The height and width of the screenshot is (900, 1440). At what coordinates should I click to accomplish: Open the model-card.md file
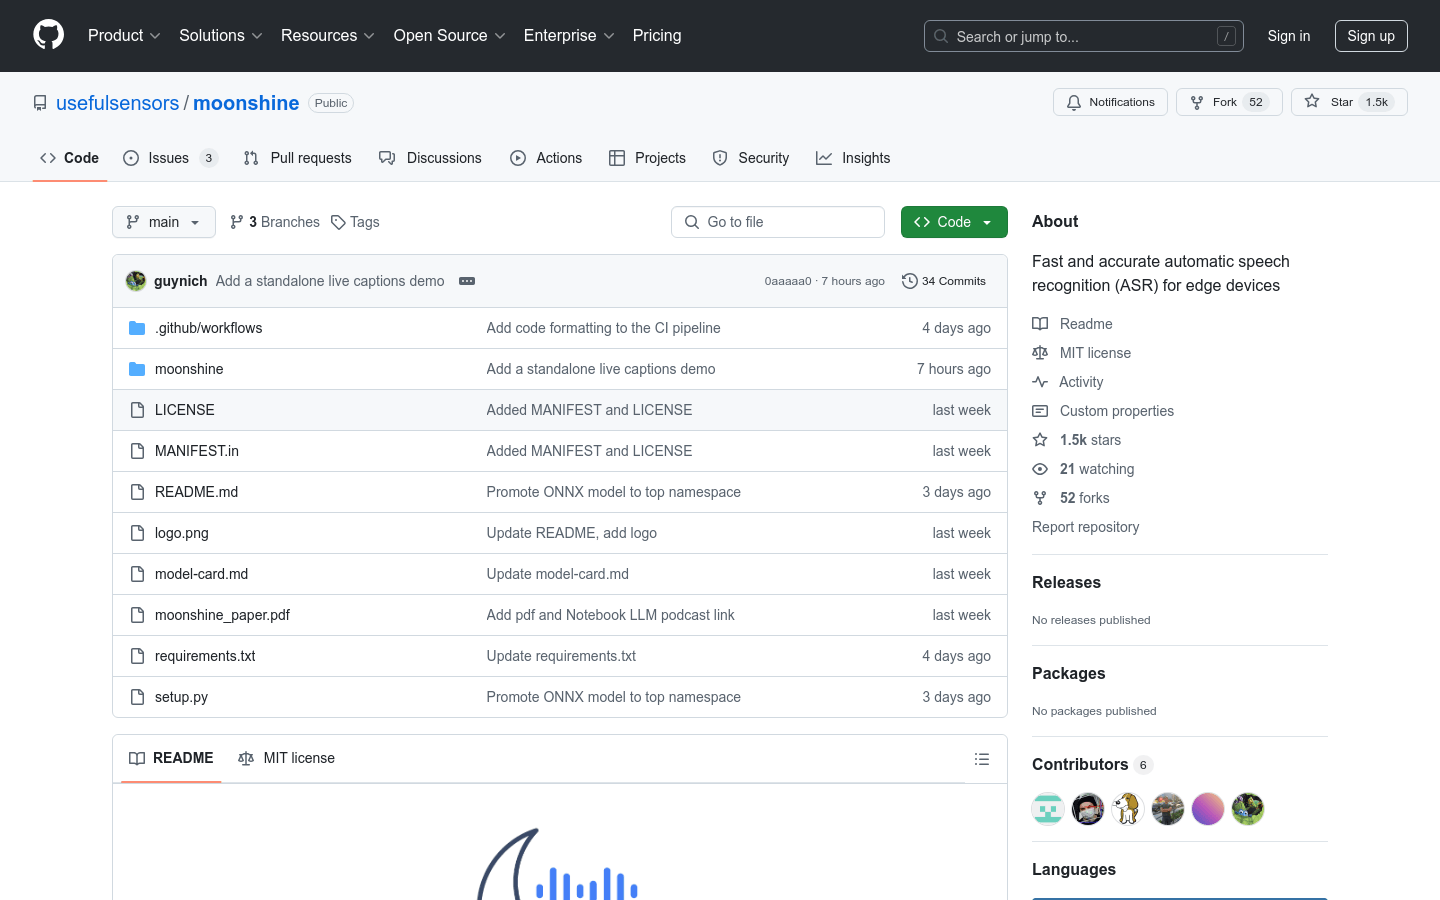coord(201,574)
